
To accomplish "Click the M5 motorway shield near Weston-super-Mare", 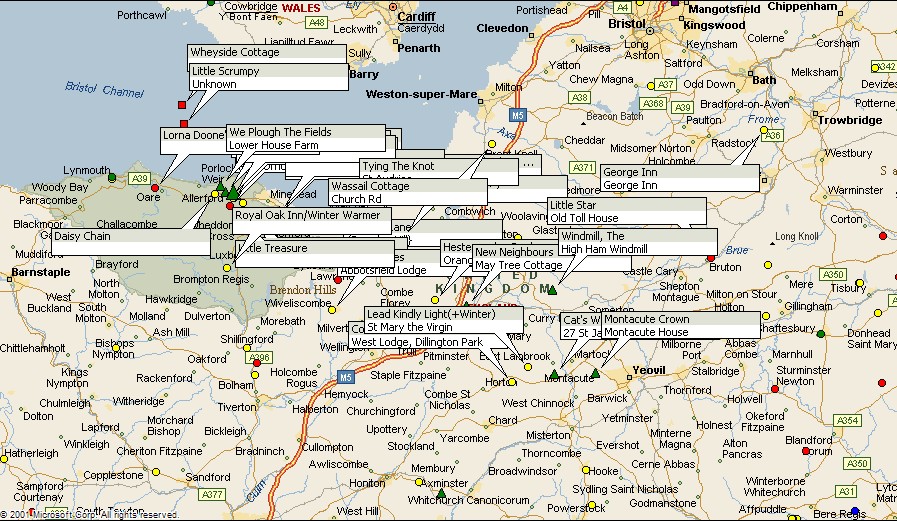I will 517,115.
